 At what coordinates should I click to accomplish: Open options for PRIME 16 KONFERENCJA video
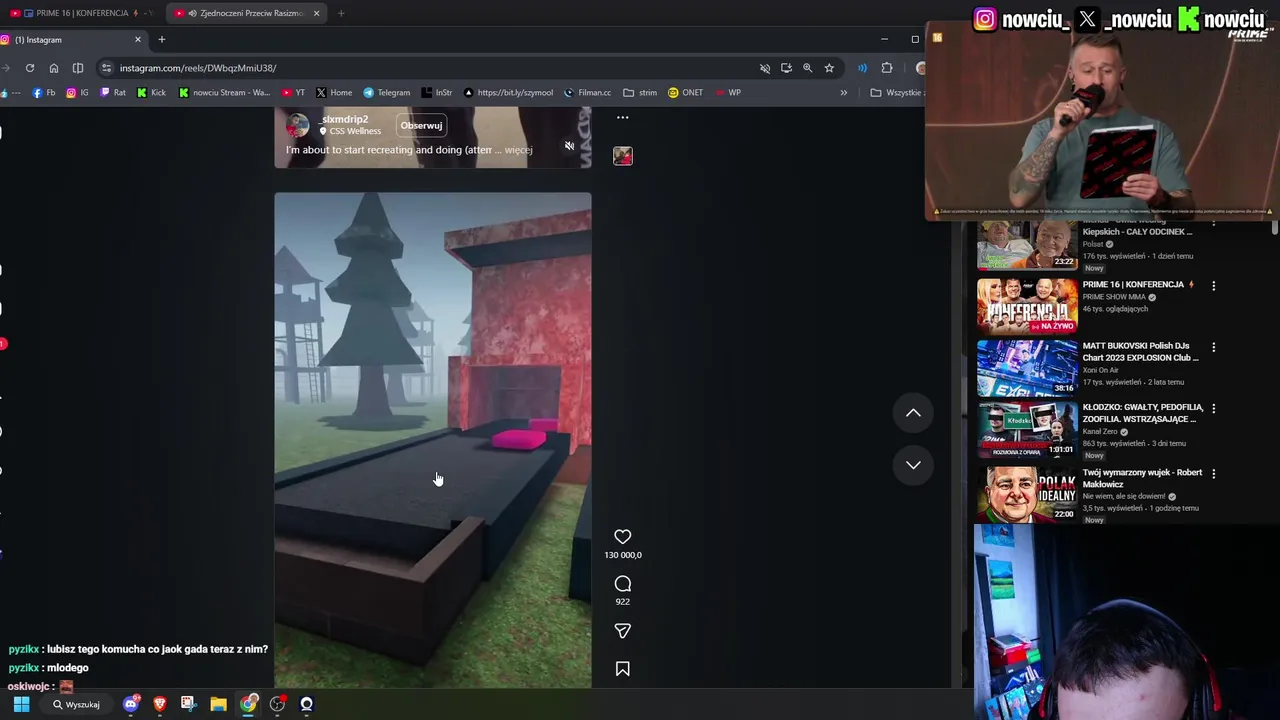pos(1213,286)
